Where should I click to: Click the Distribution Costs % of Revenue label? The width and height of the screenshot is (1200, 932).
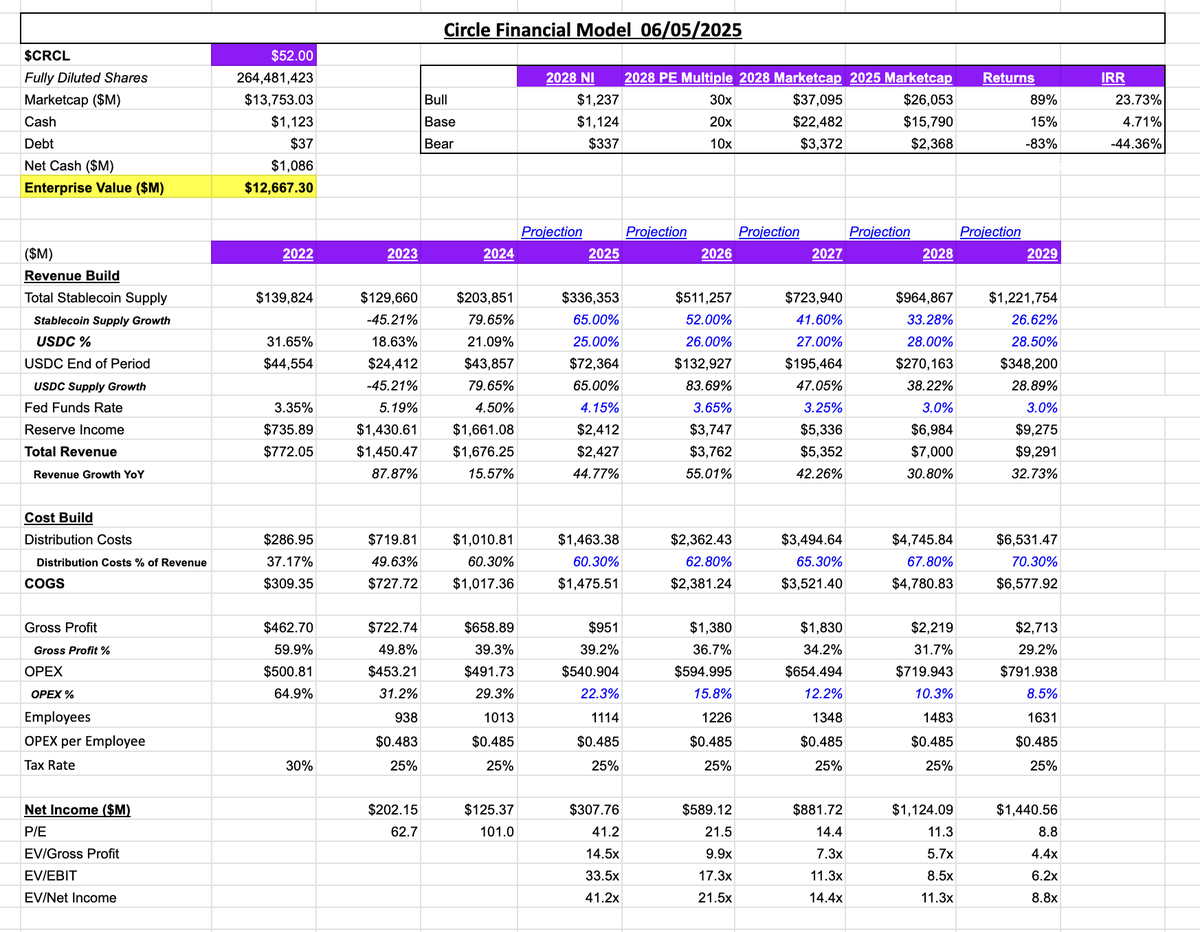[122, 562]
